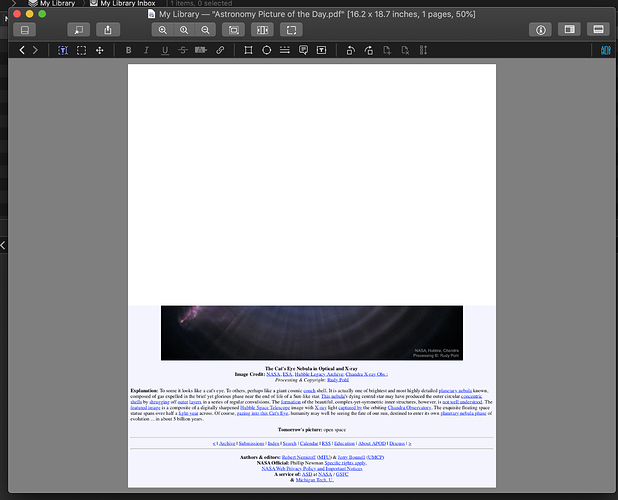This screenshot has width=618, height=500.
Task: Go forward to next page
Action: tap(35, 50)
